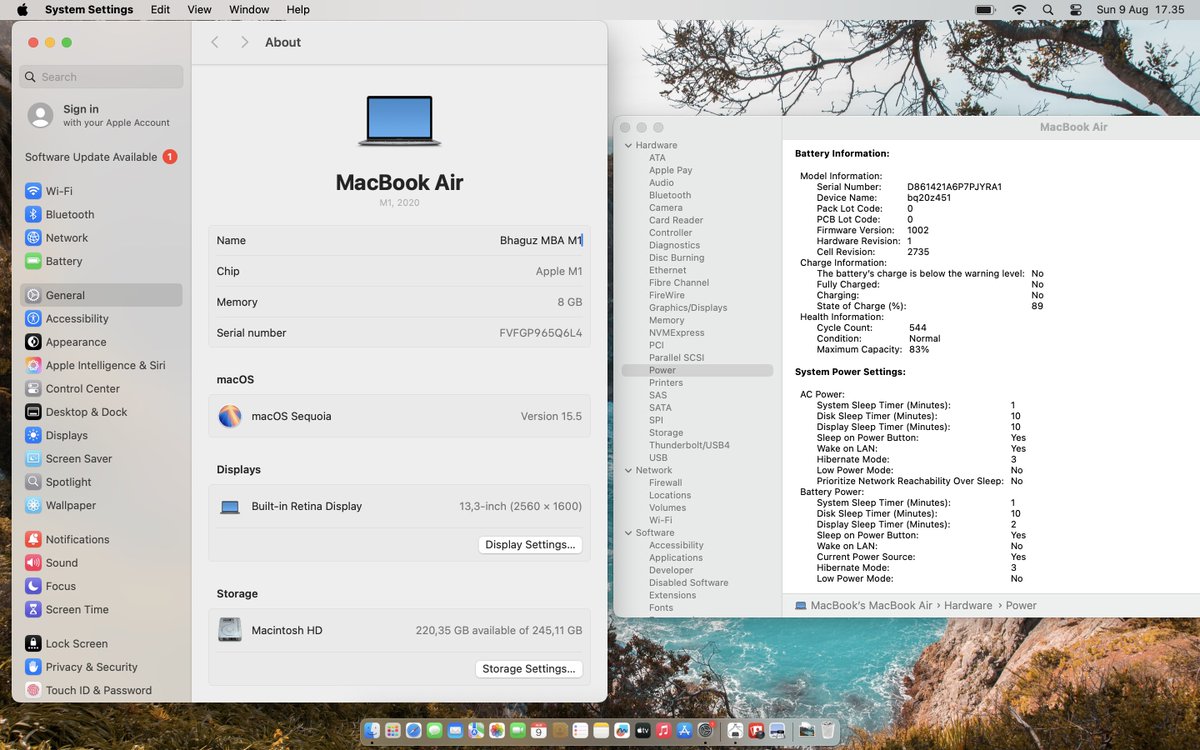Screen dimensions: 1200x750
Task: Open Control Center from menu bar
Action: coord(1076,10)
